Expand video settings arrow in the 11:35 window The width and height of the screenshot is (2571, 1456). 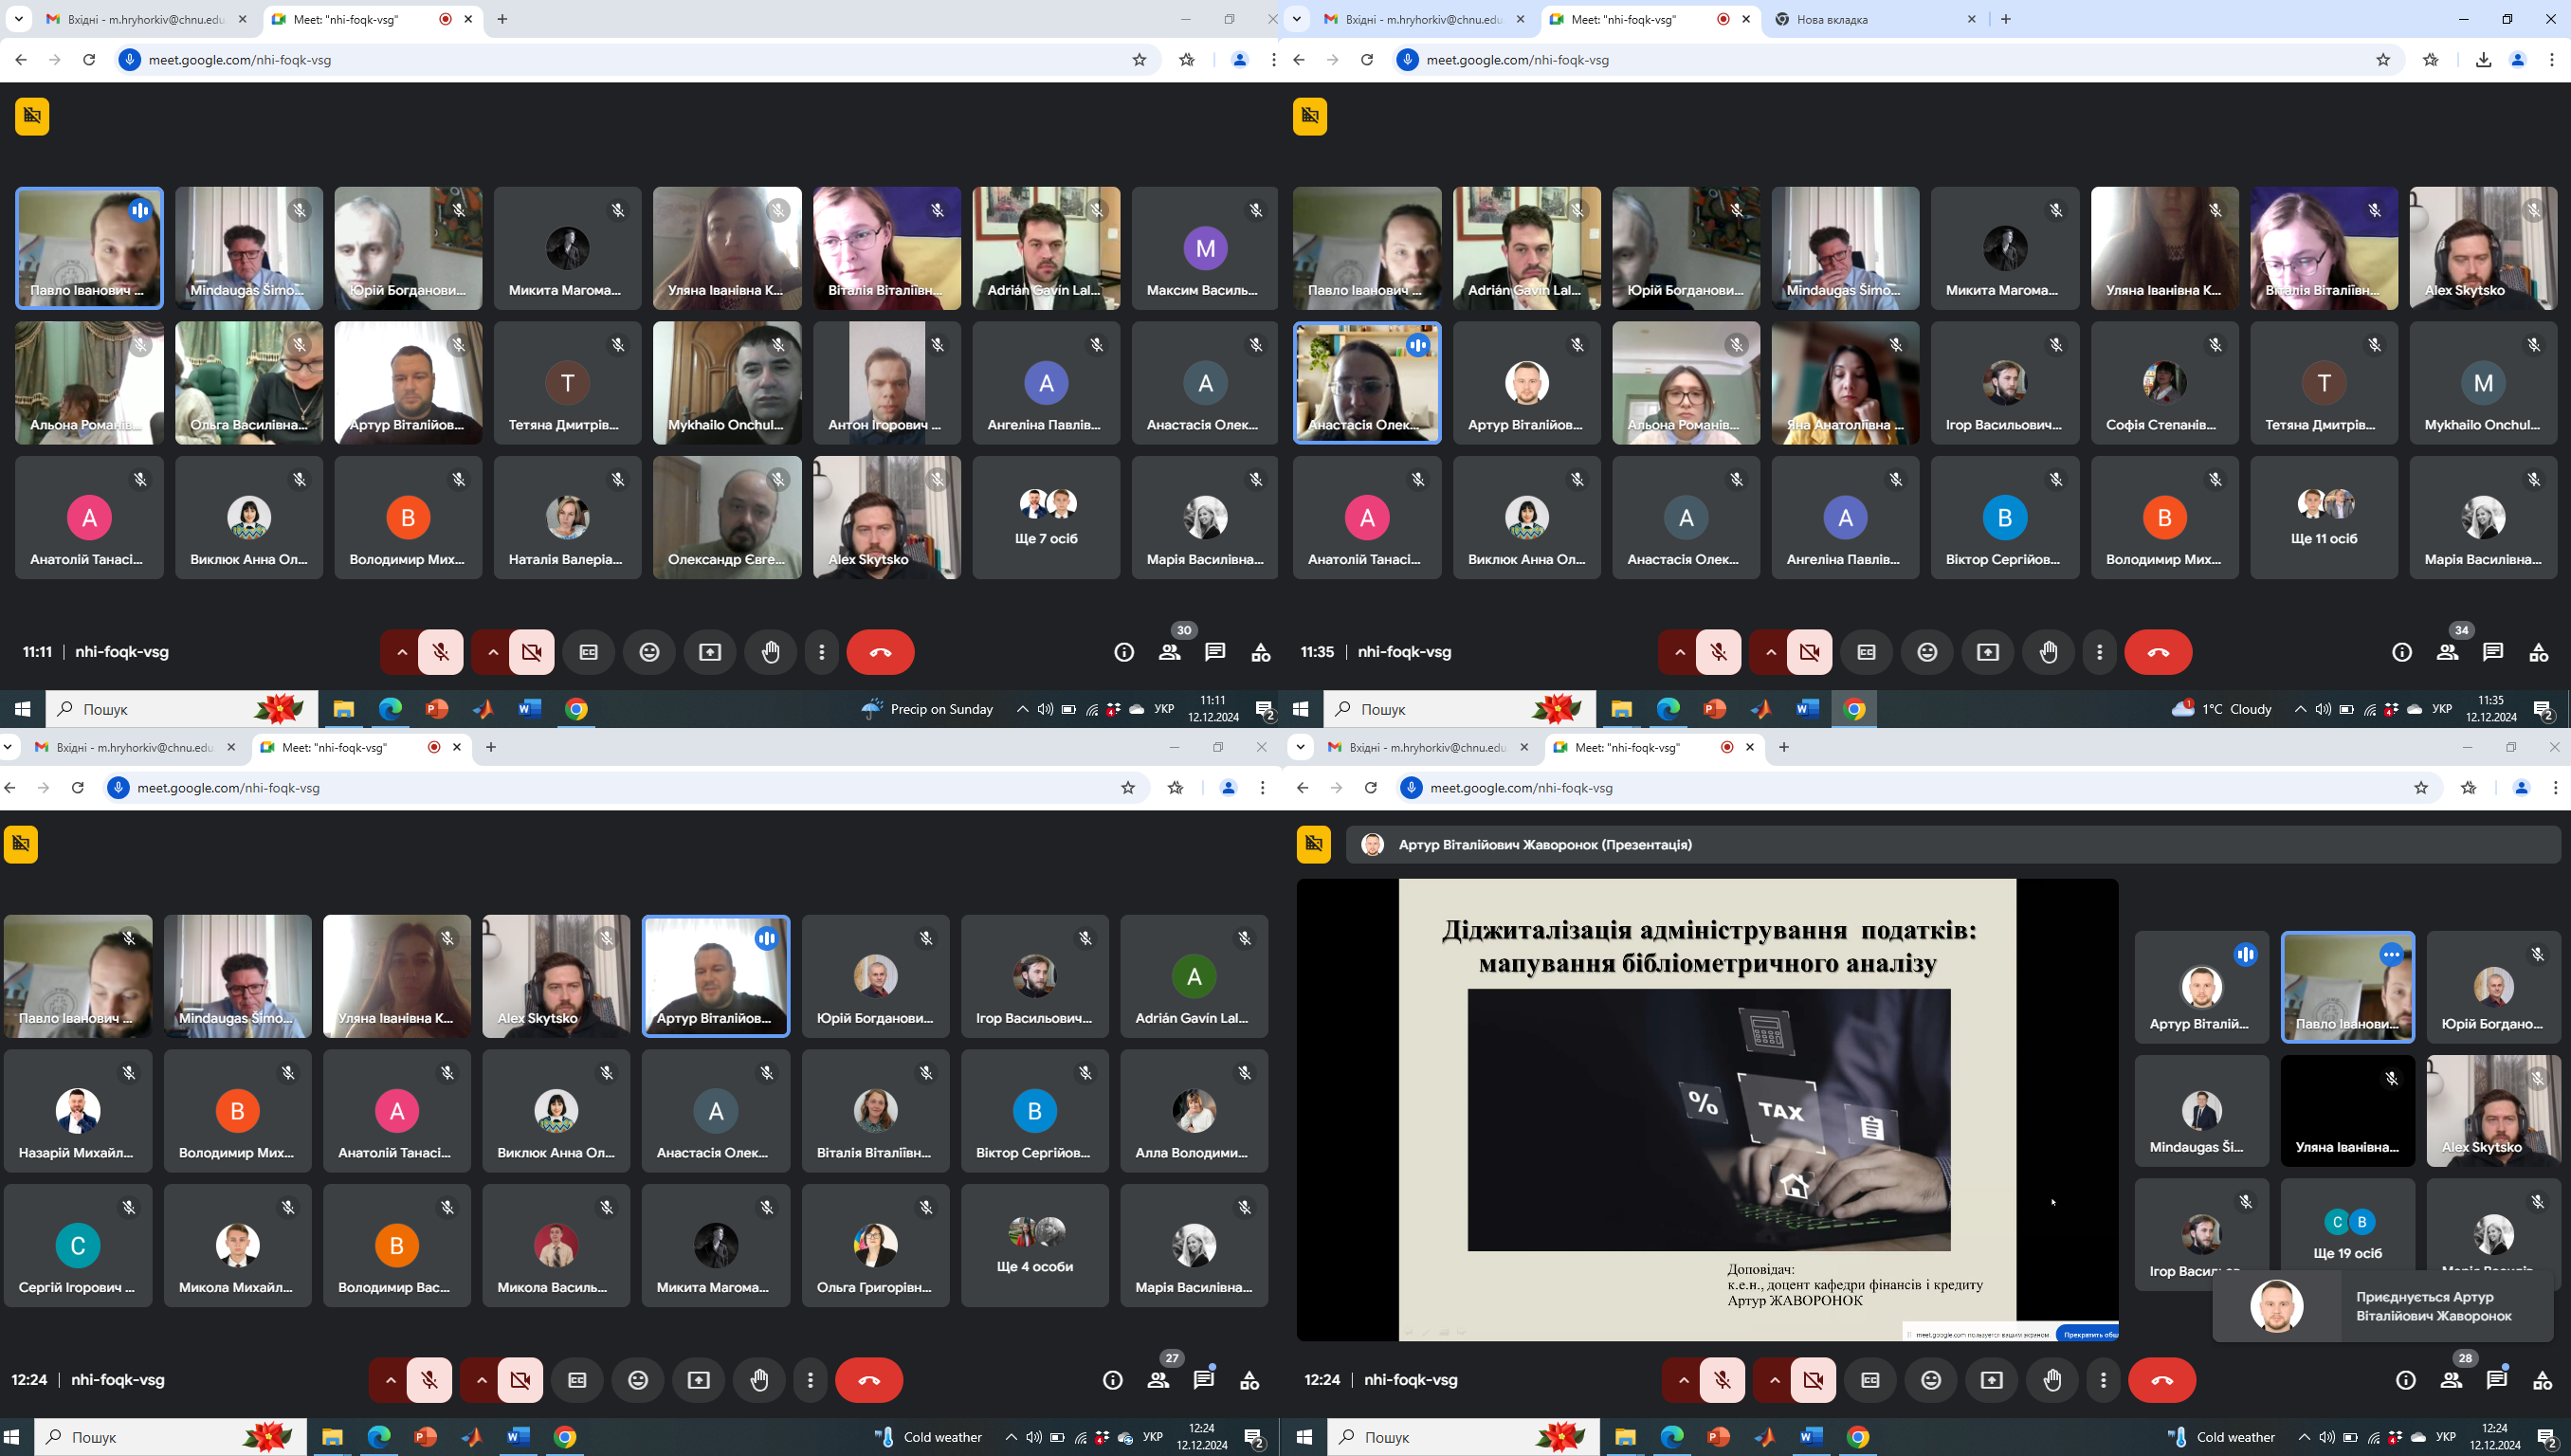point(1770,652)
